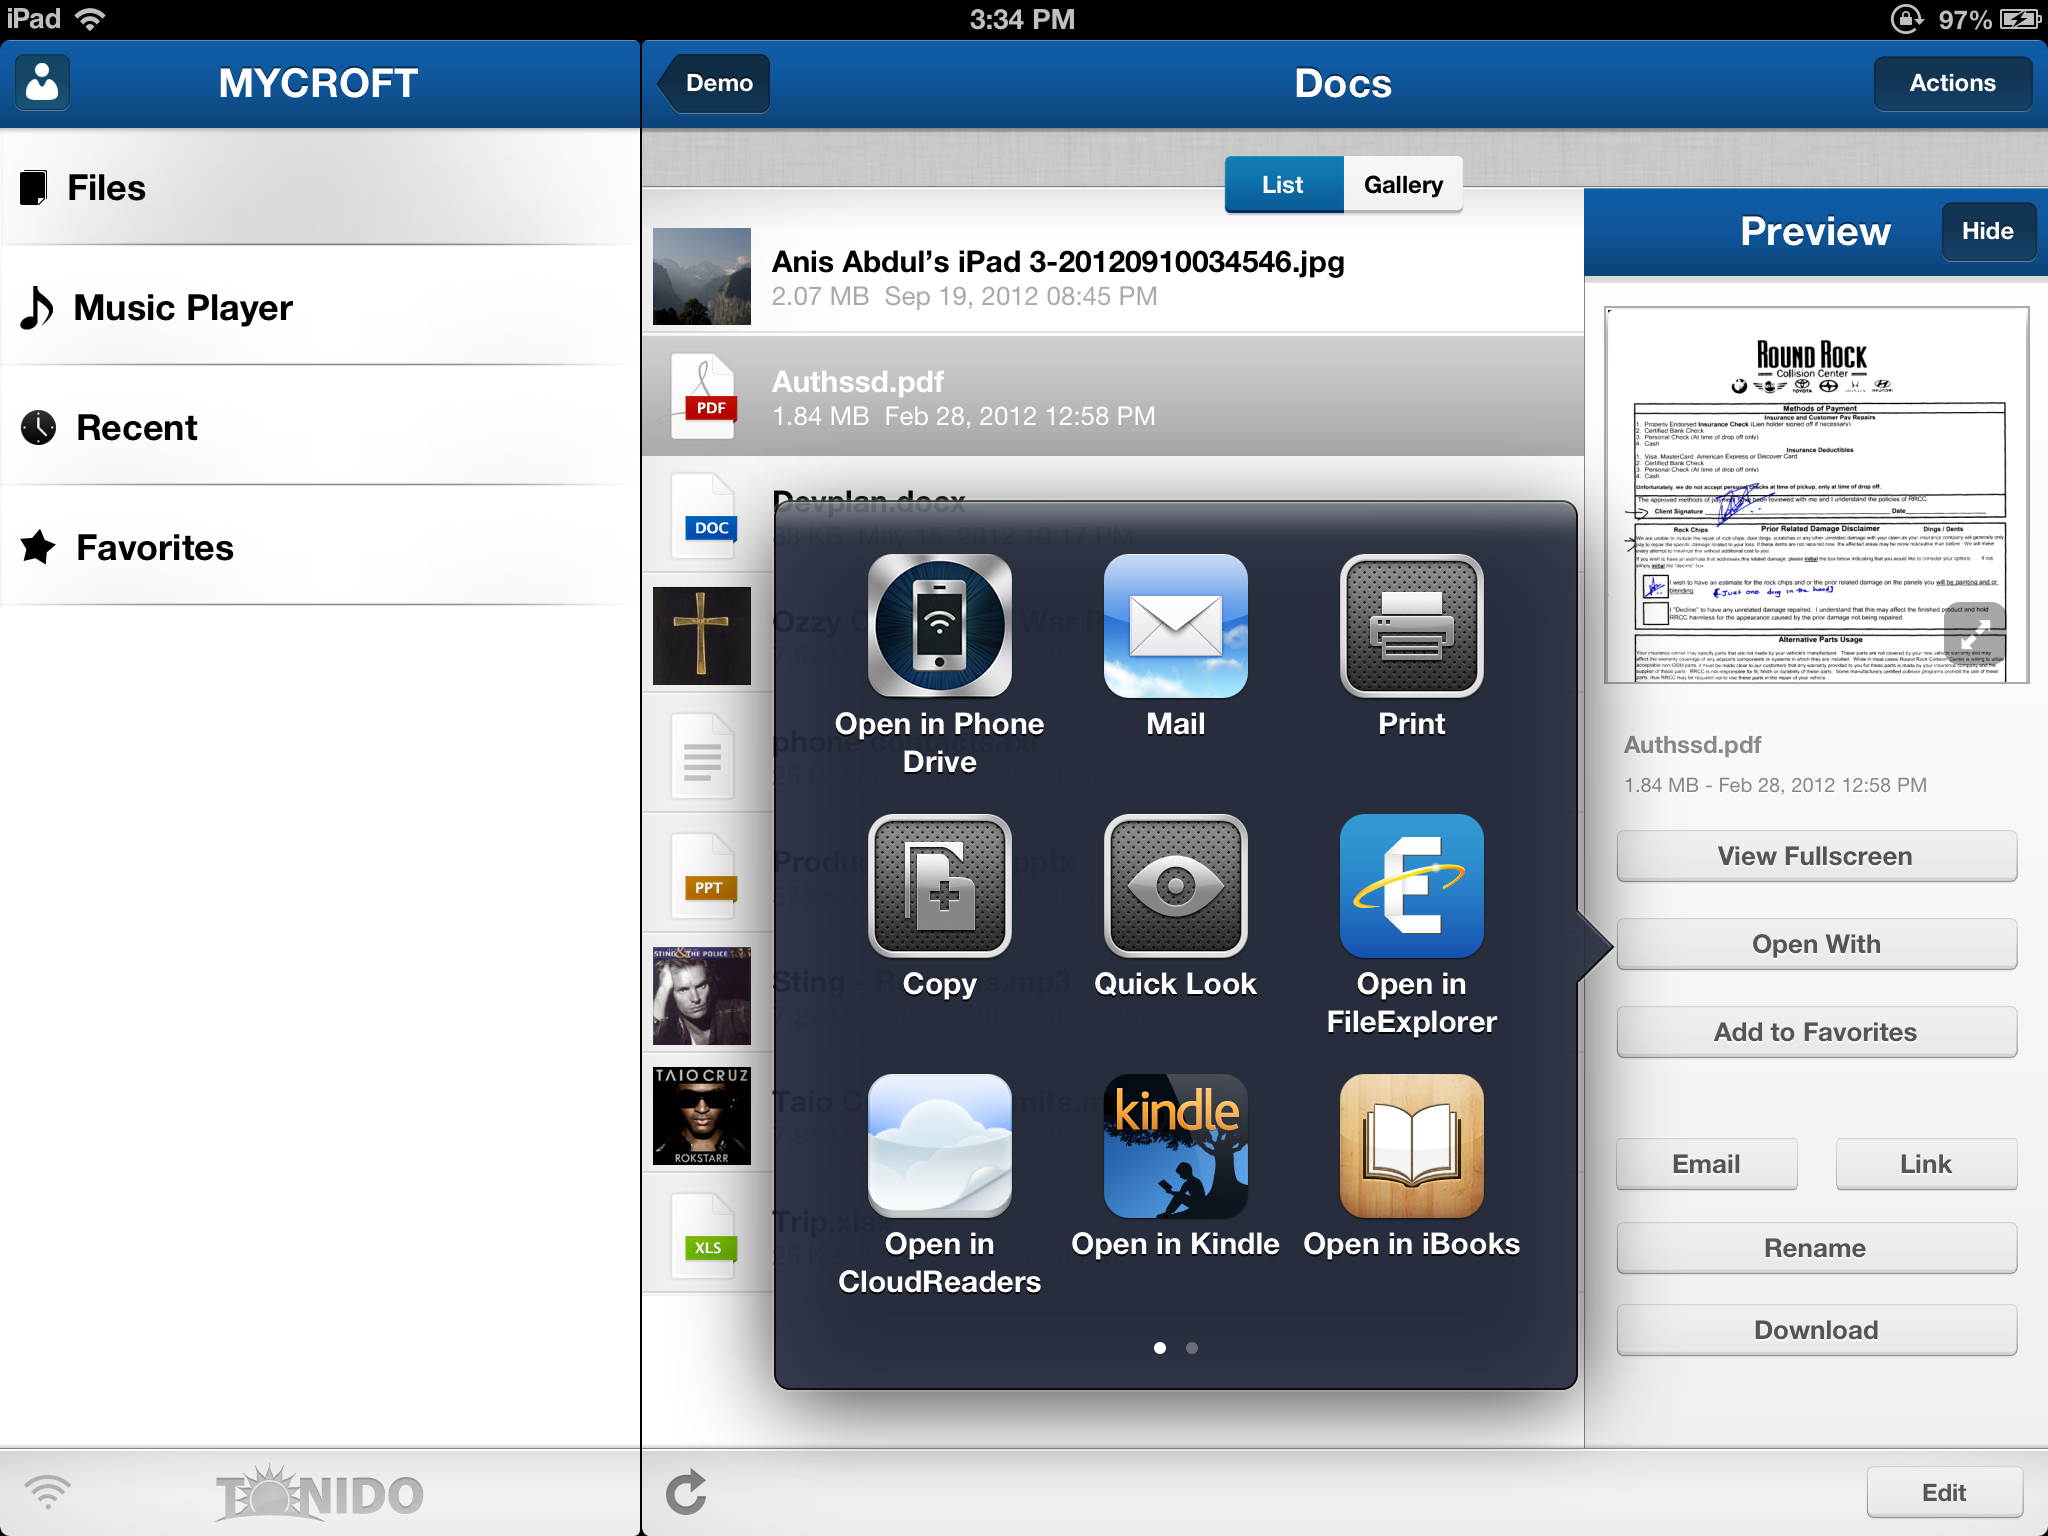
Task: Go back to Demo folder
Action: 714,83
